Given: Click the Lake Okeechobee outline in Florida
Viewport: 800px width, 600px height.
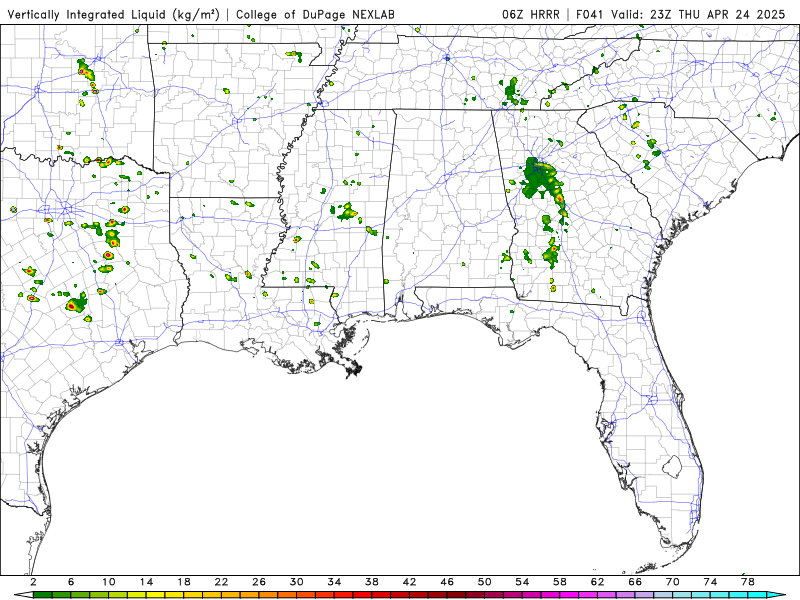Looking at the screenshot, I should click(x=672, y=466).
